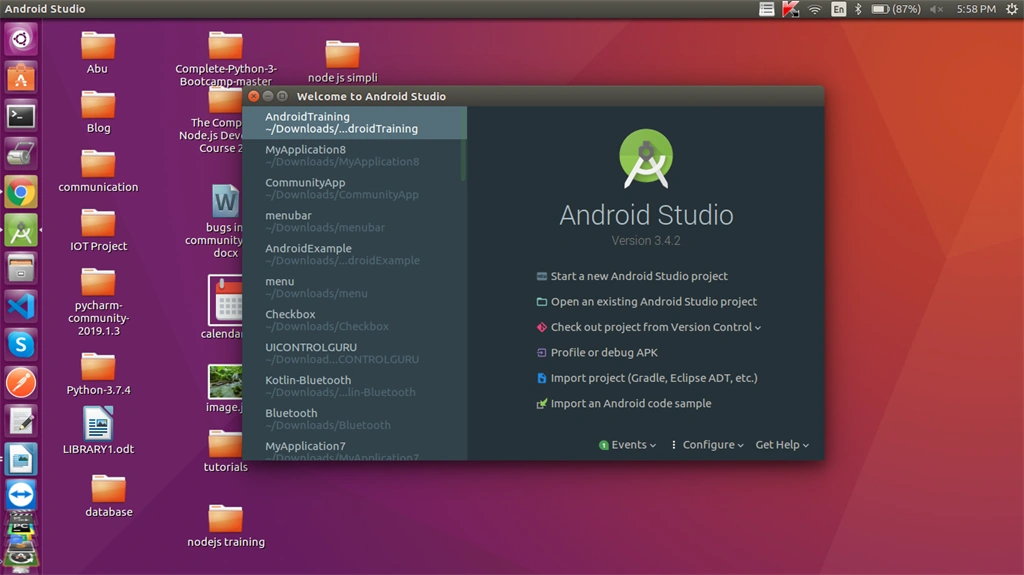1024x575 pixels.
Task: Select the communication desktop folder
Action: click(x=98, y=171)
